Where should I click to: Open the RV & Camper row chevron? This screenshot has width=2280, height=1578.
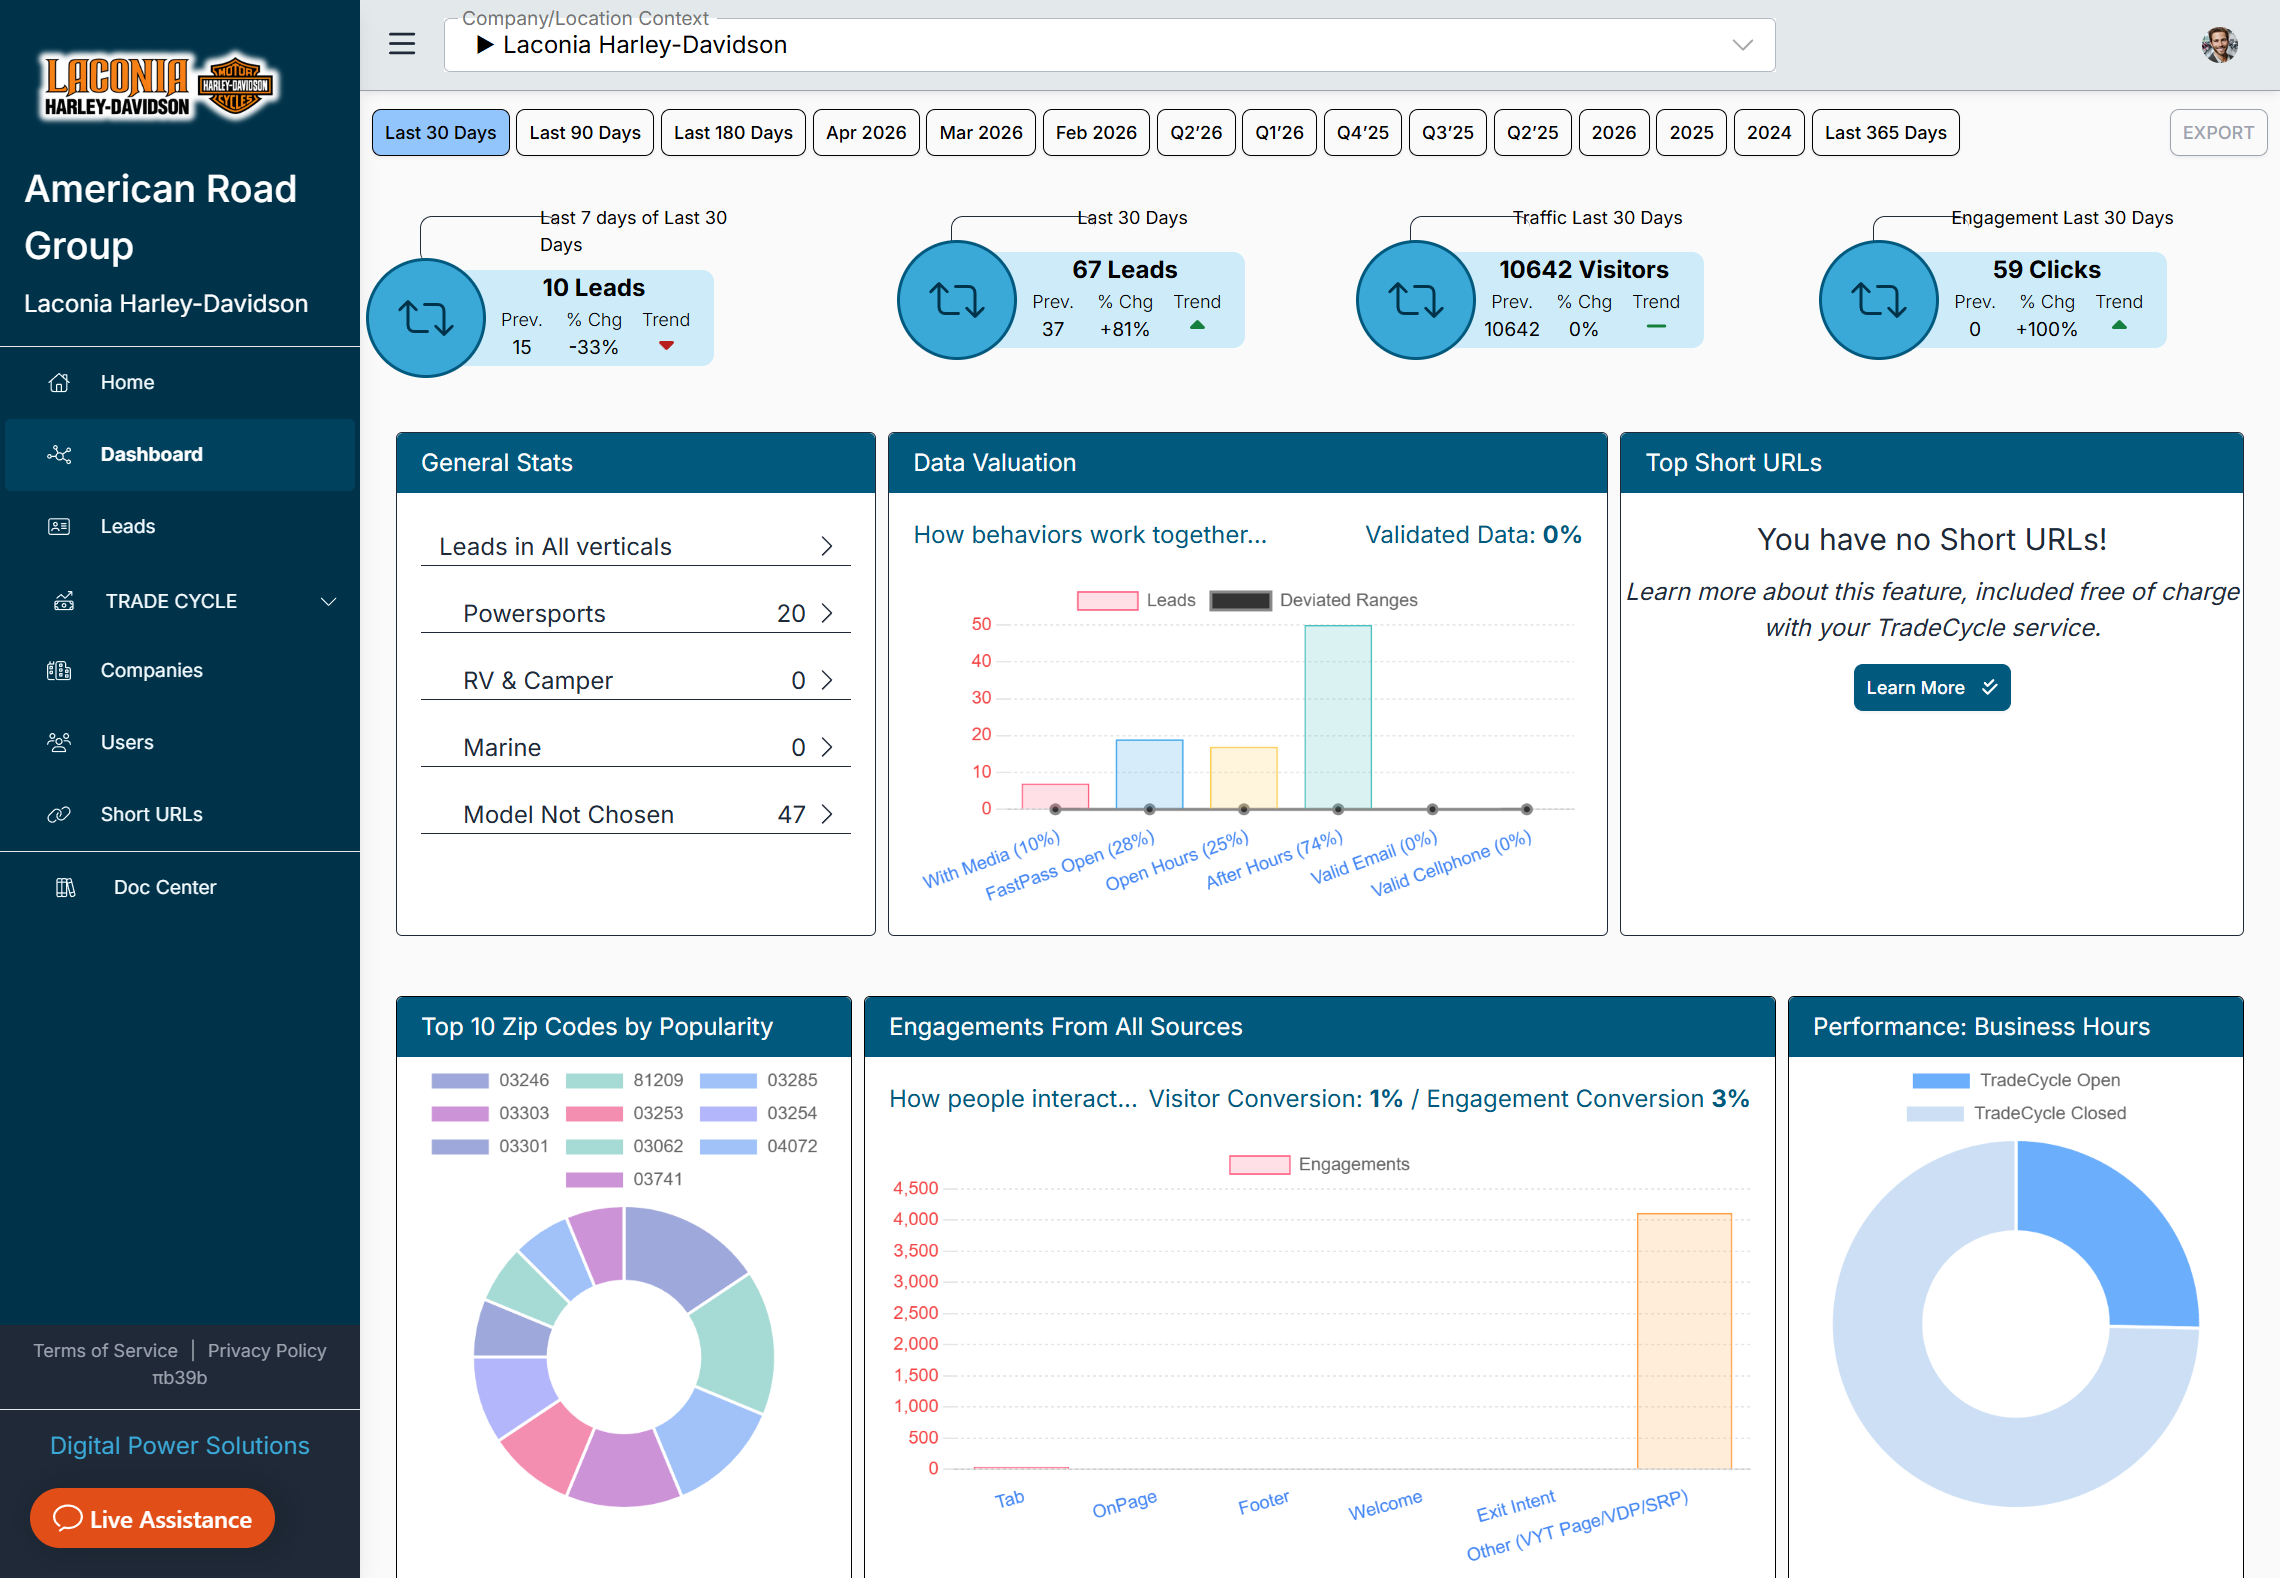[827, 680]
